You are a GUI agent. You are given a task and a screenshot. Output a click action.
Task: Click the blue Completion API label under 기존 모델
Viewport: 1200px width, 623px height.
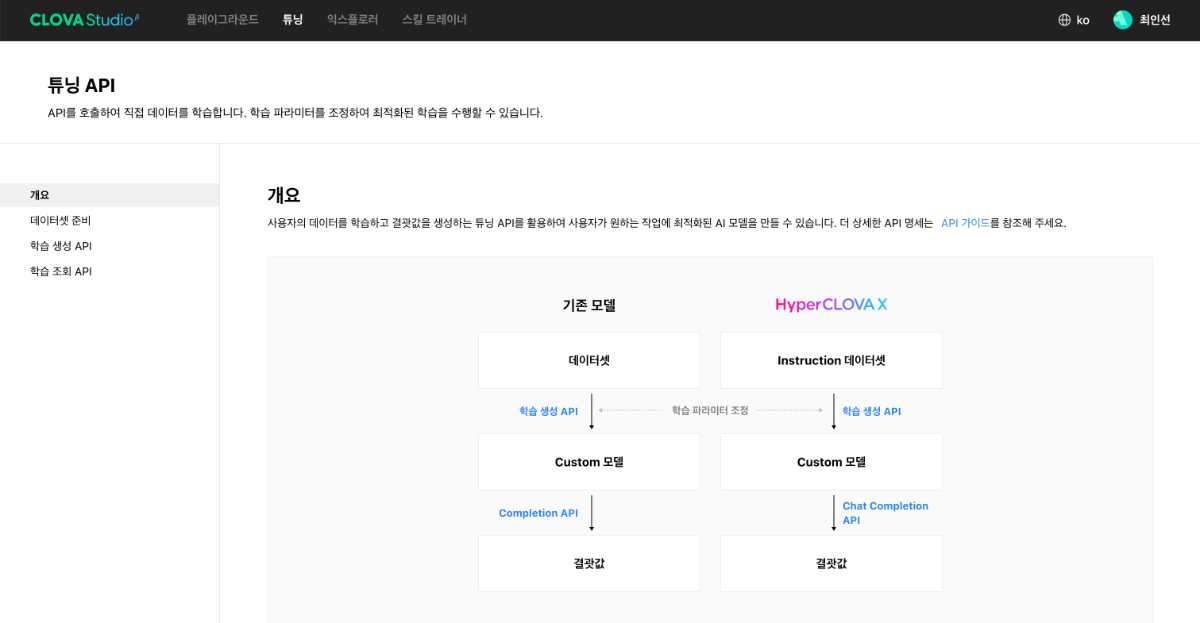coord(538,513)
